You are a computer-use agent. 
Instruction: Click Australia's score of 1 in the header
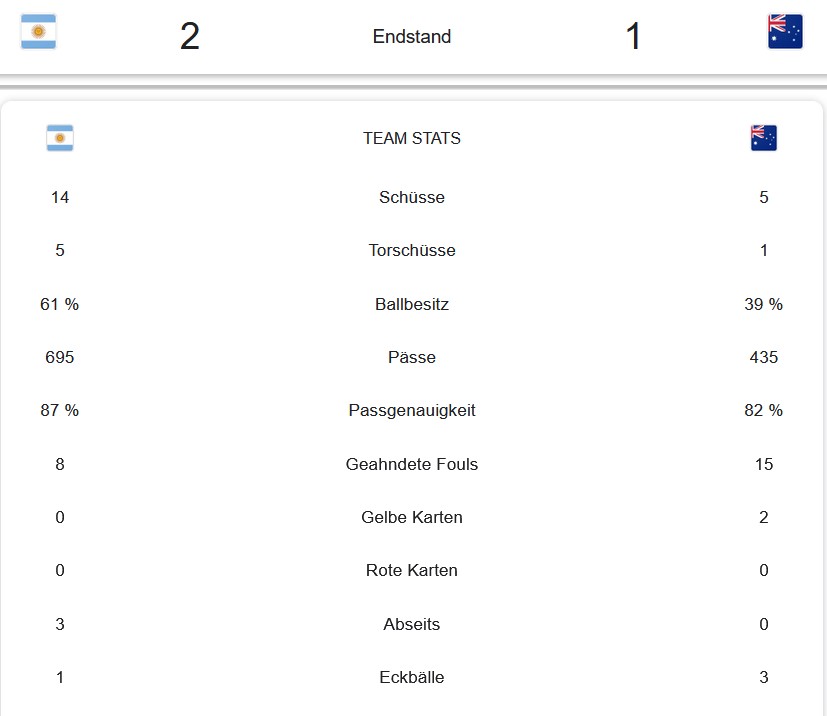click(633, 36)
